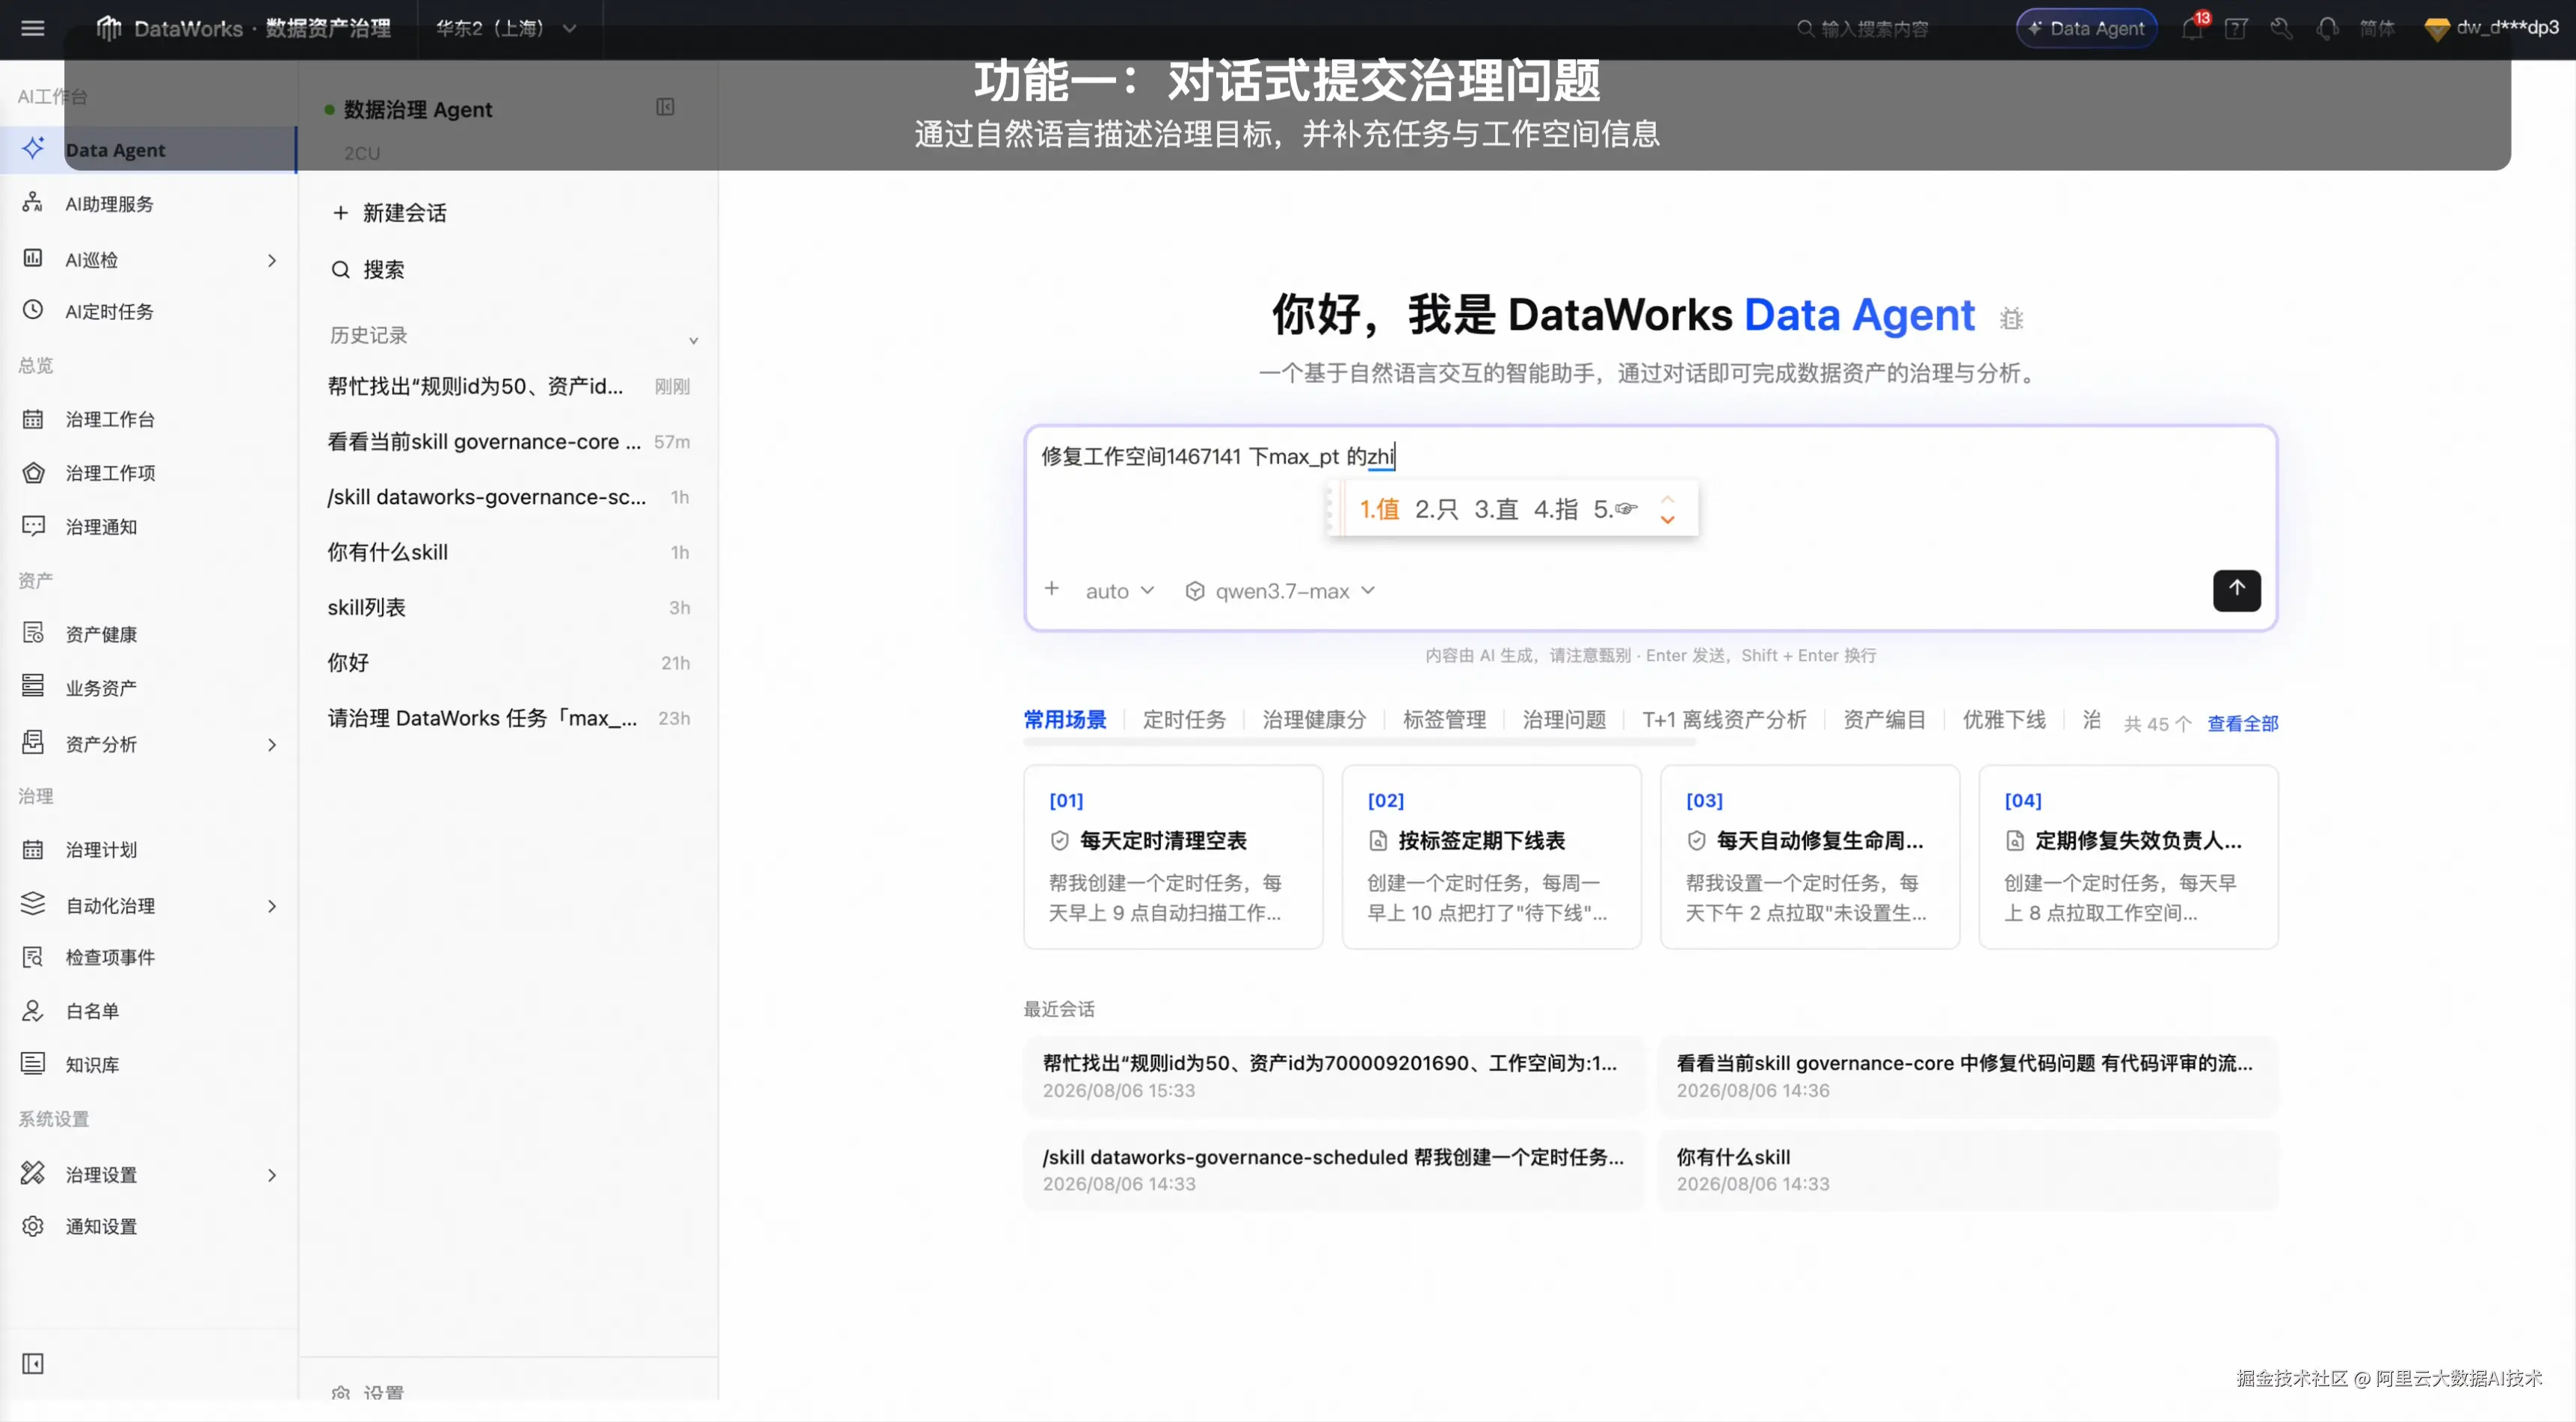Collapse the 数据治理 Agent conversation panel
Viewport: 2576px width, 1422px height.
click(665, 107)
